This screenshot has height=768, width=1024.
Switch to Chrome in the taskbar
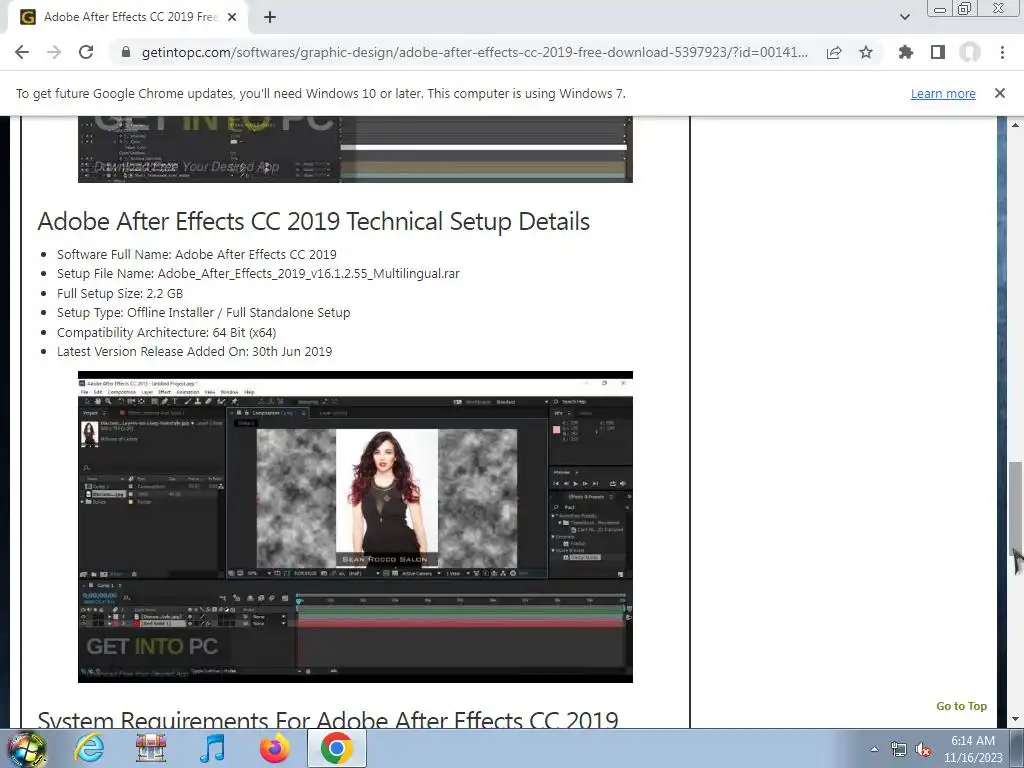pyautogui.click(x=336, y=748)
